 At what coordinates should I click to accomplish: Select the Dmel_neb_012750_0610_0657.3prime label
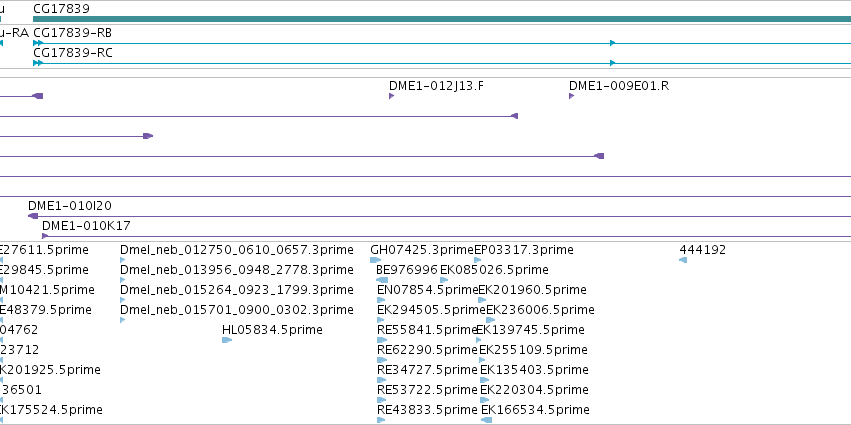(x=237, y=250)
